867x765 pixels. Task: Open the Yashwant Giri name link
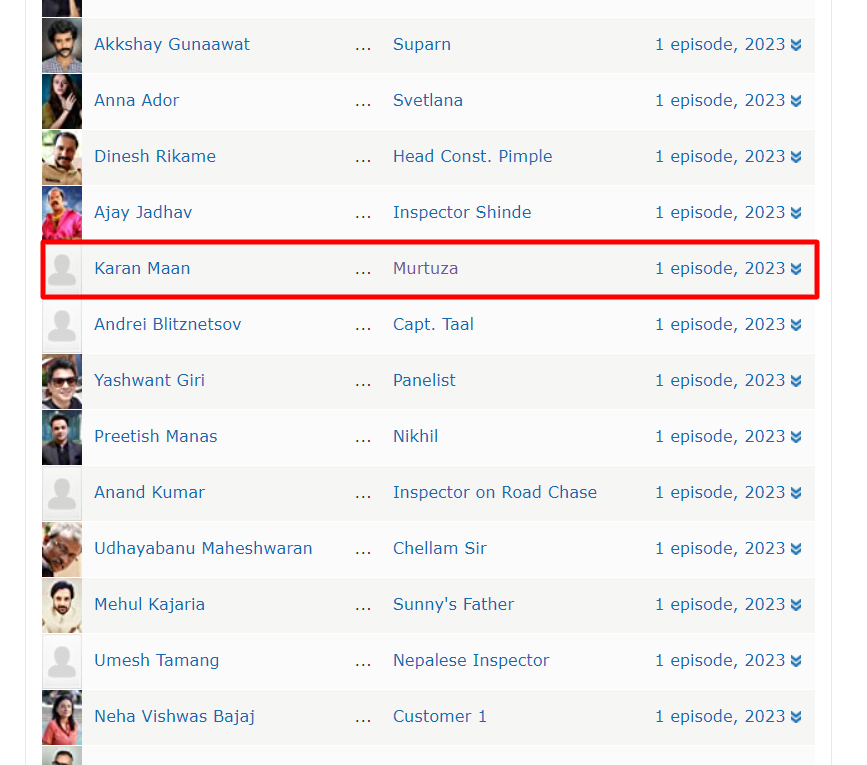tap(149, 380)
